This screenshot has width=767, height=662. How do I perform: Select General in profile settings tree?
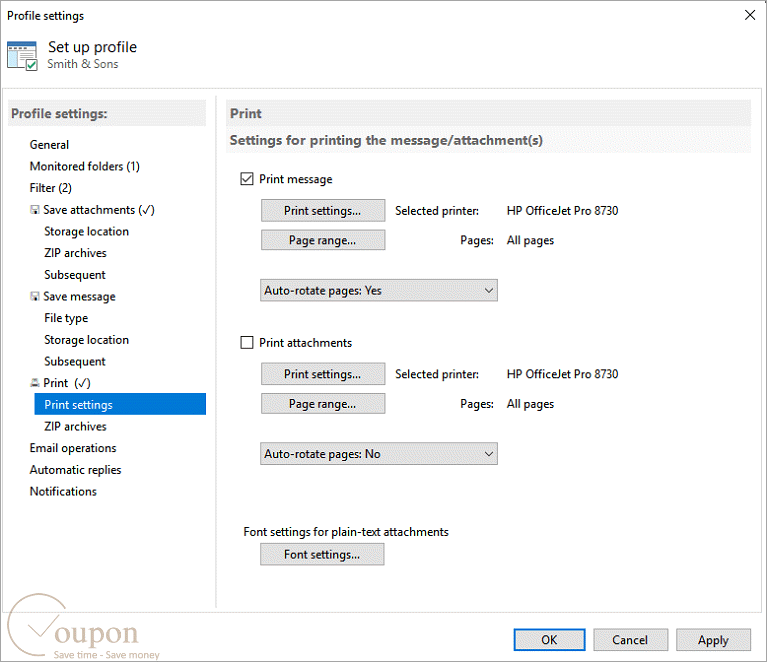(49, 145)
